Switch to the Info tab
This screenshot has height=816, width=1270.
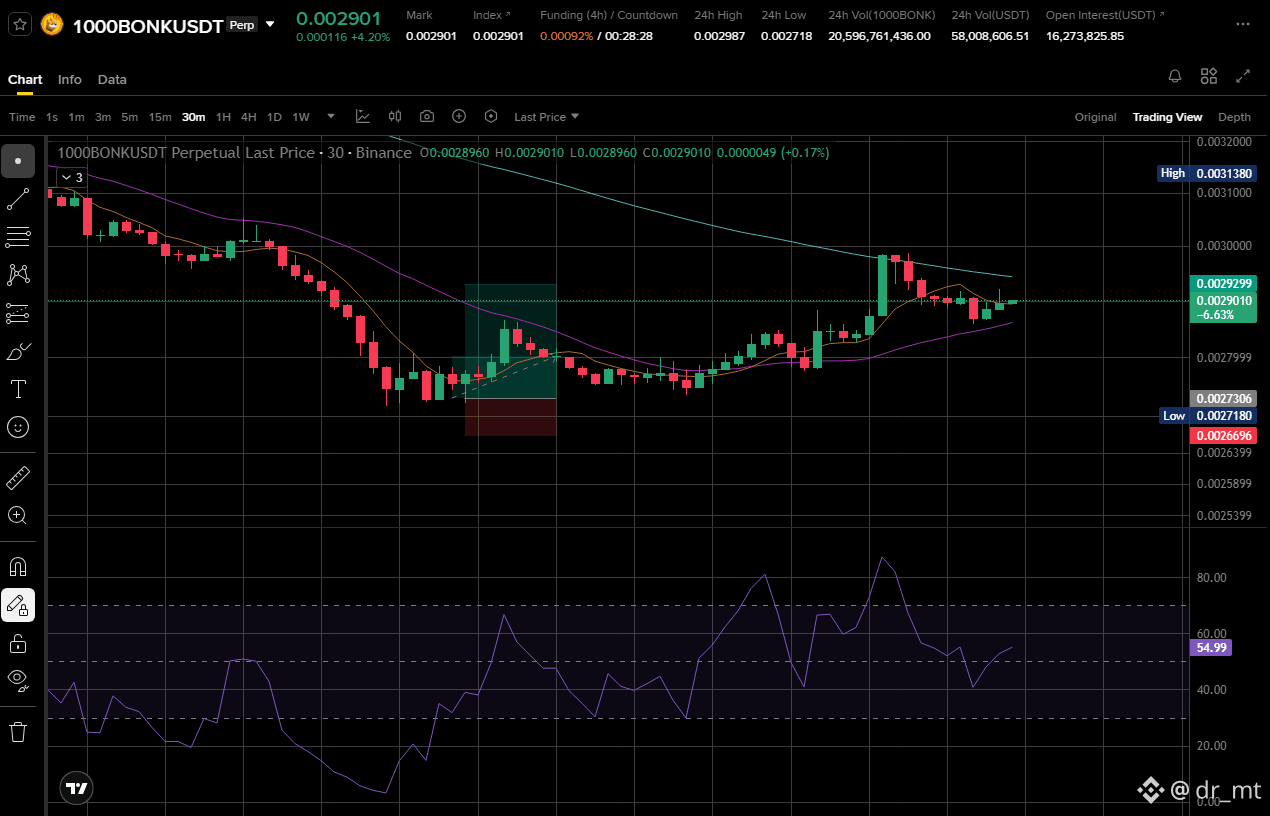[70, 79]
